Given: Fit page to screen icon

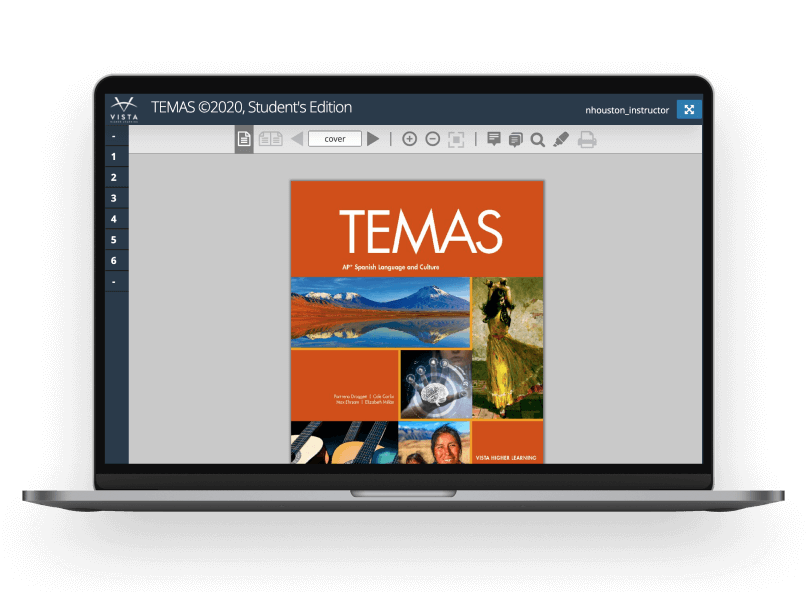Looking at the screenshot, I should (456, 140).
